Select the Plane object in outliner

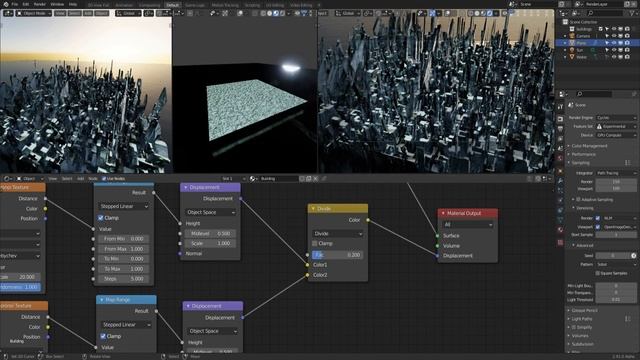(x=581, y=43)
